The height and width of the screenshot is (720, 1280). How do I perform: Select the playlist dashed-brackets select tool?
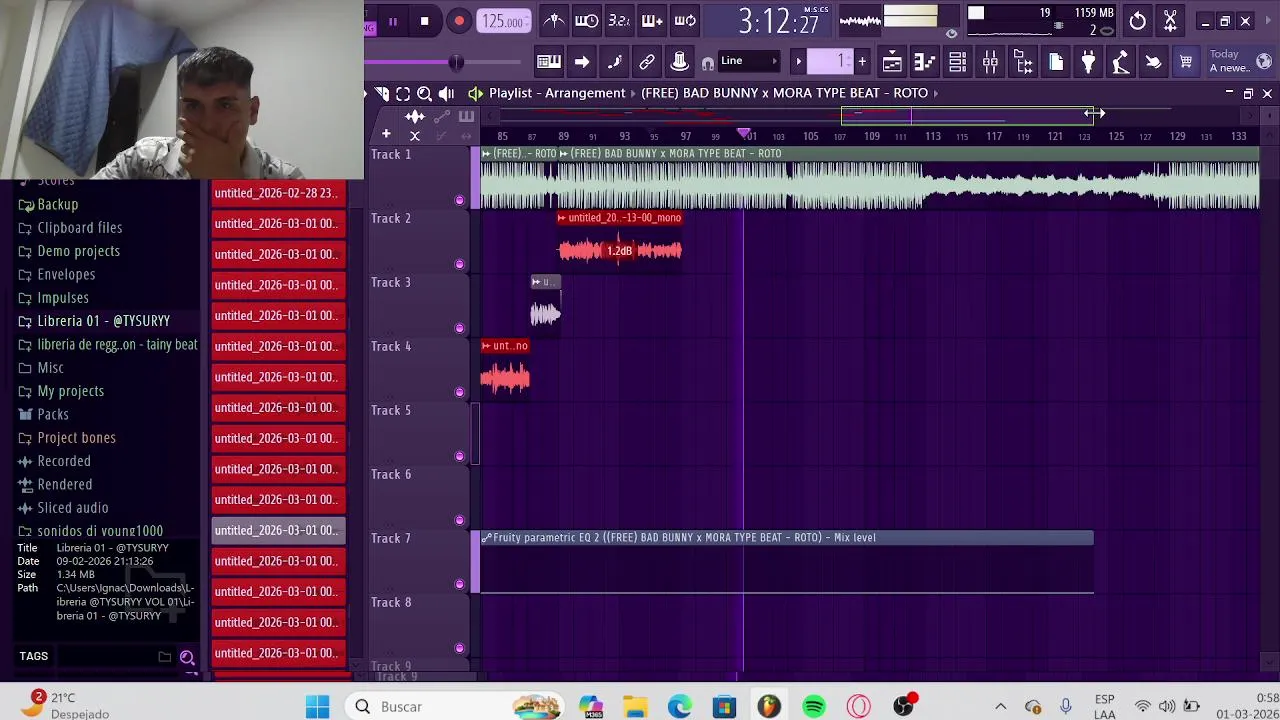403,93
